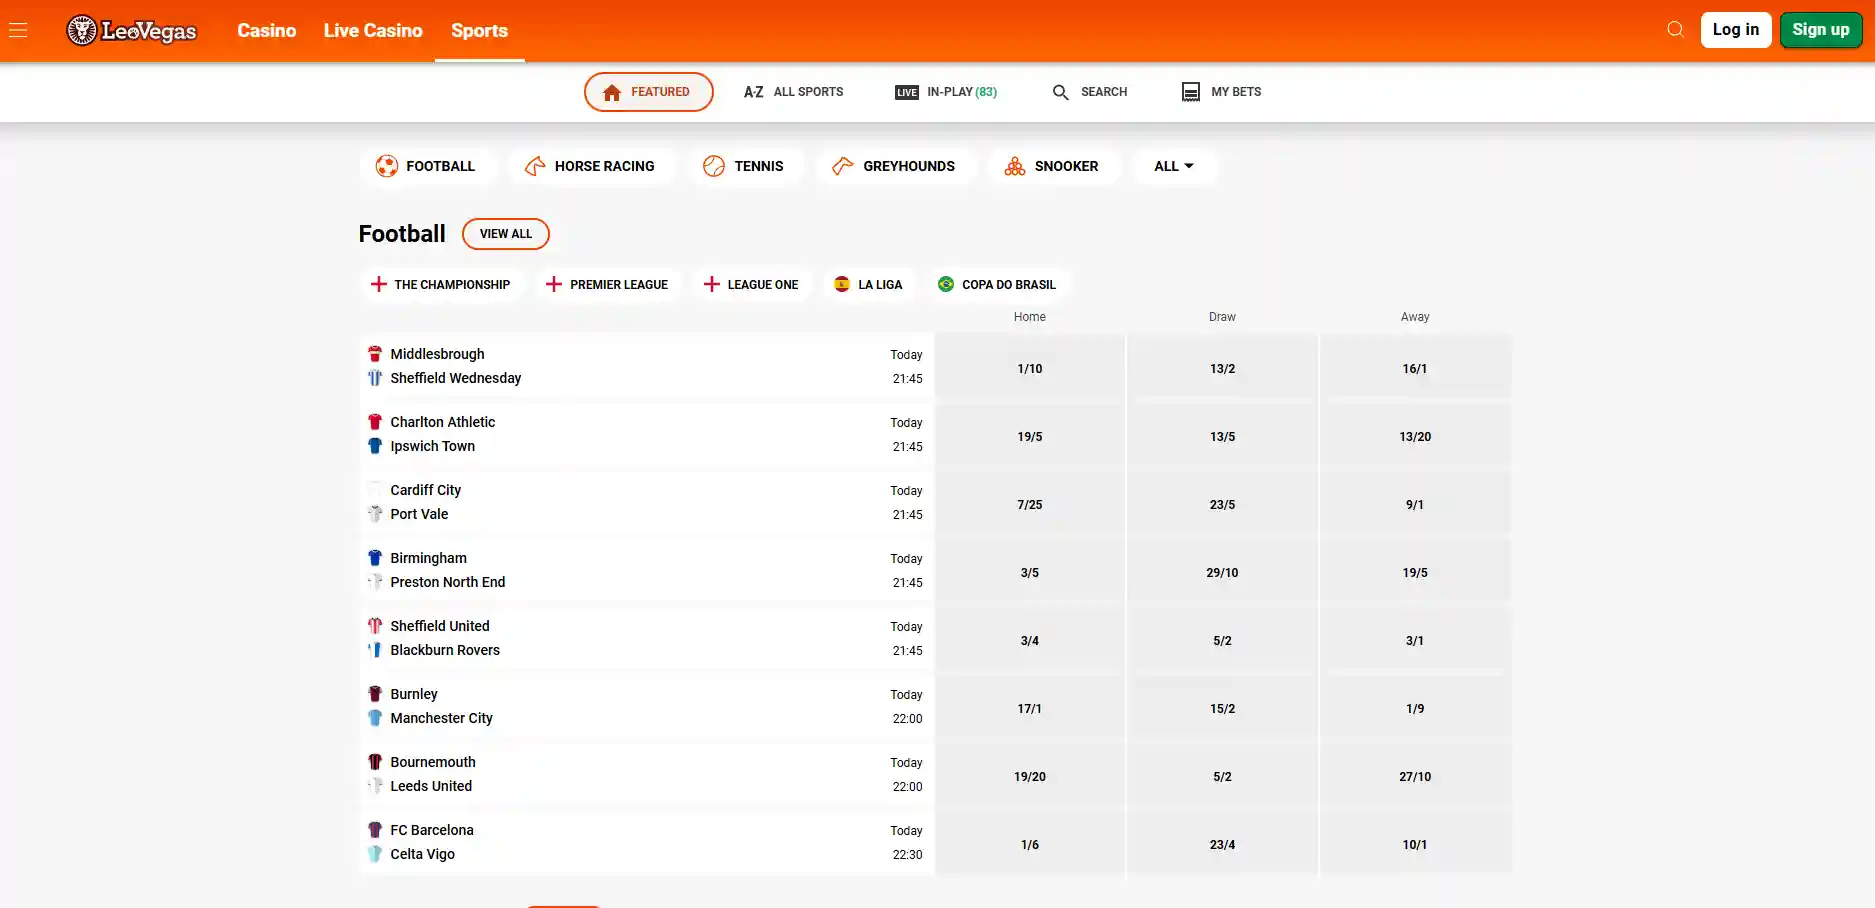The height and width of the screenshot is (908, 1875).
Task: Click the My Bets slip icon
Action: pos(1190,92)
